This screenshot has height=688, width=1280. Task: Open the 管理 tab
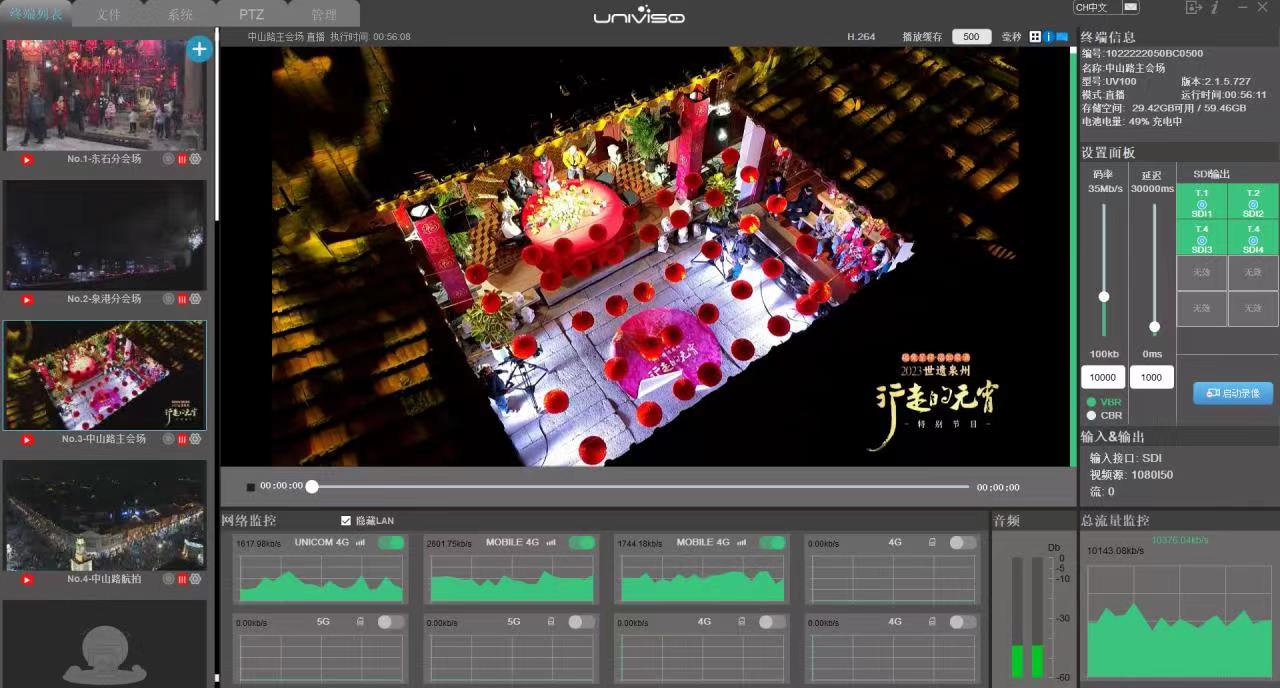point(324,15)
